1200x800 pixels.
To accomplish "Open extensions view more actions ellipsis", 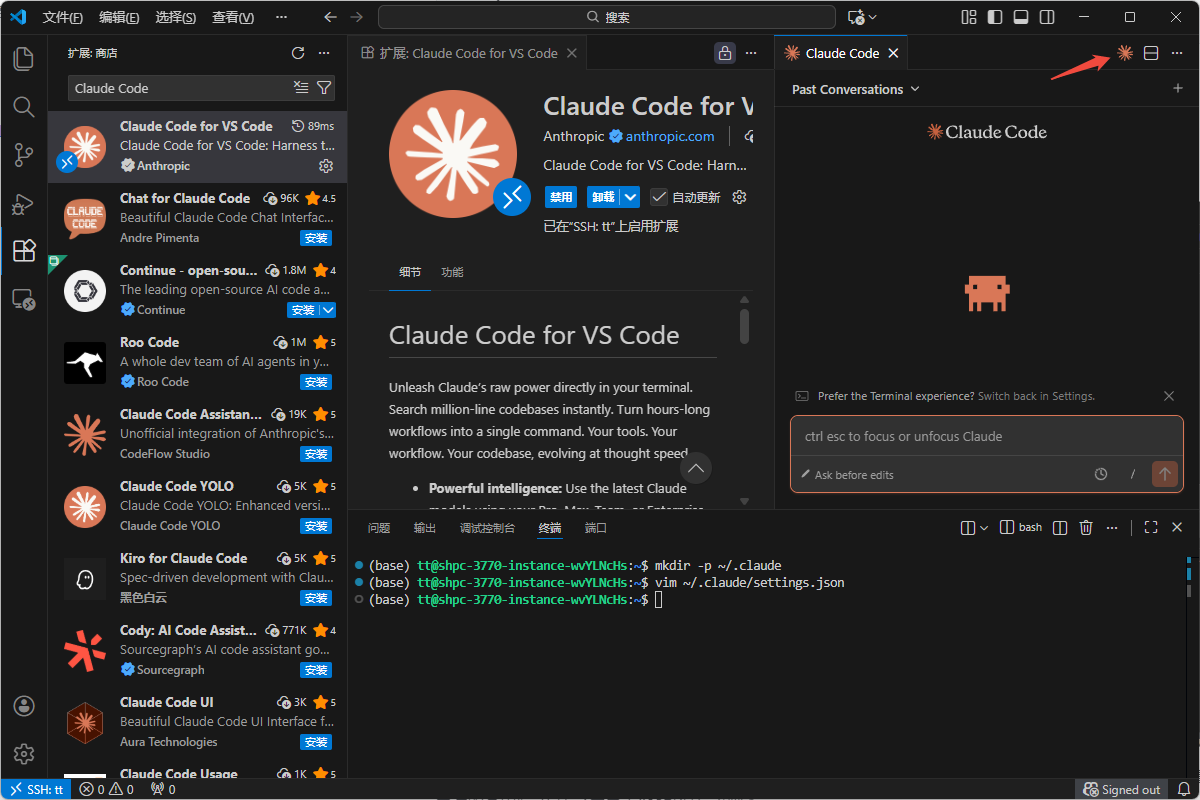I will (323, 53).
